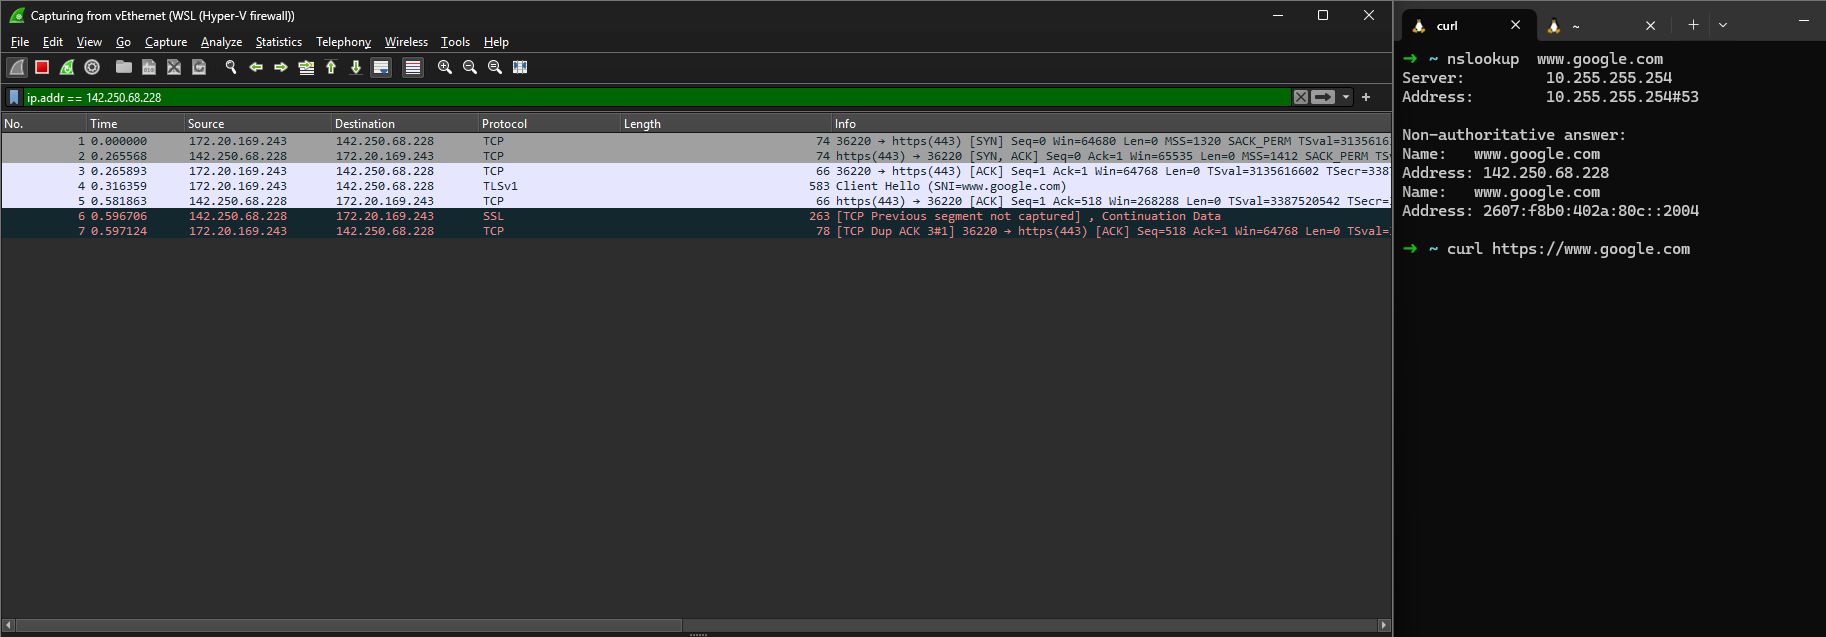Viewport: 1826px width, 637px height.
Task: Open the Analyze menu
Action: point(221,42)
